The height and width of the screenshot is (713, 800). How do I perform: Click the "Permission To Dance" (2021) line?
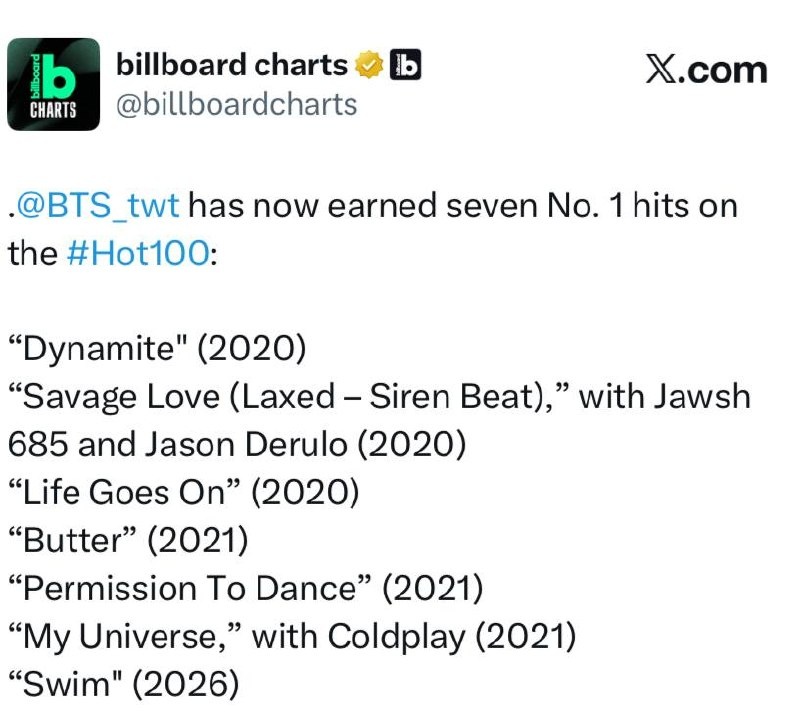click(x=246, y=588)
